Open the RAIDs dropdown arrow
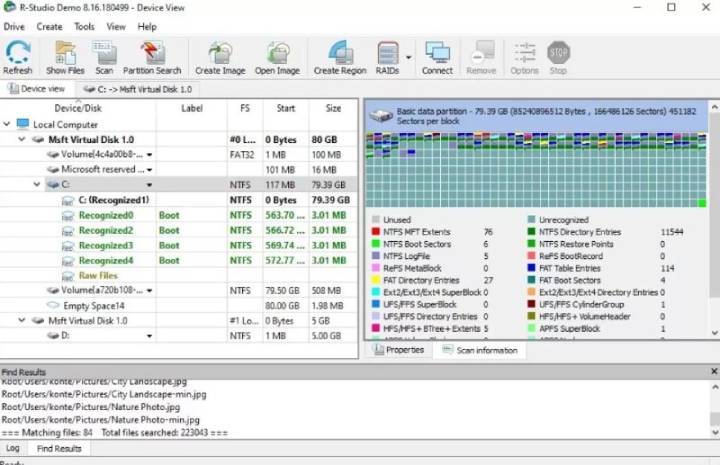 408,57
